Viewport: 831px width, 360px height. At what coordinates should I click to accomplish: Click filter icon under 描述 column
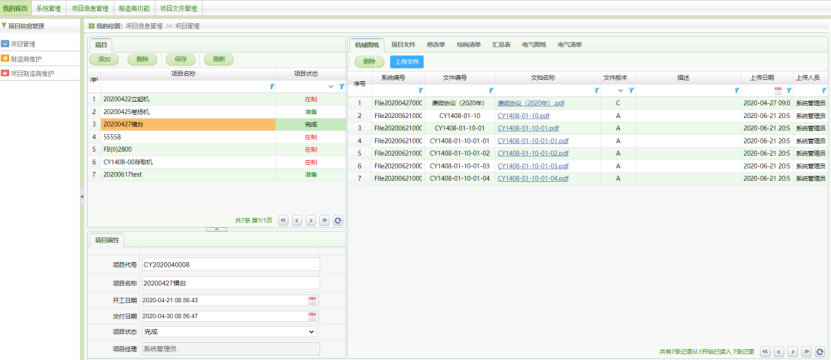tap(737, 91)
